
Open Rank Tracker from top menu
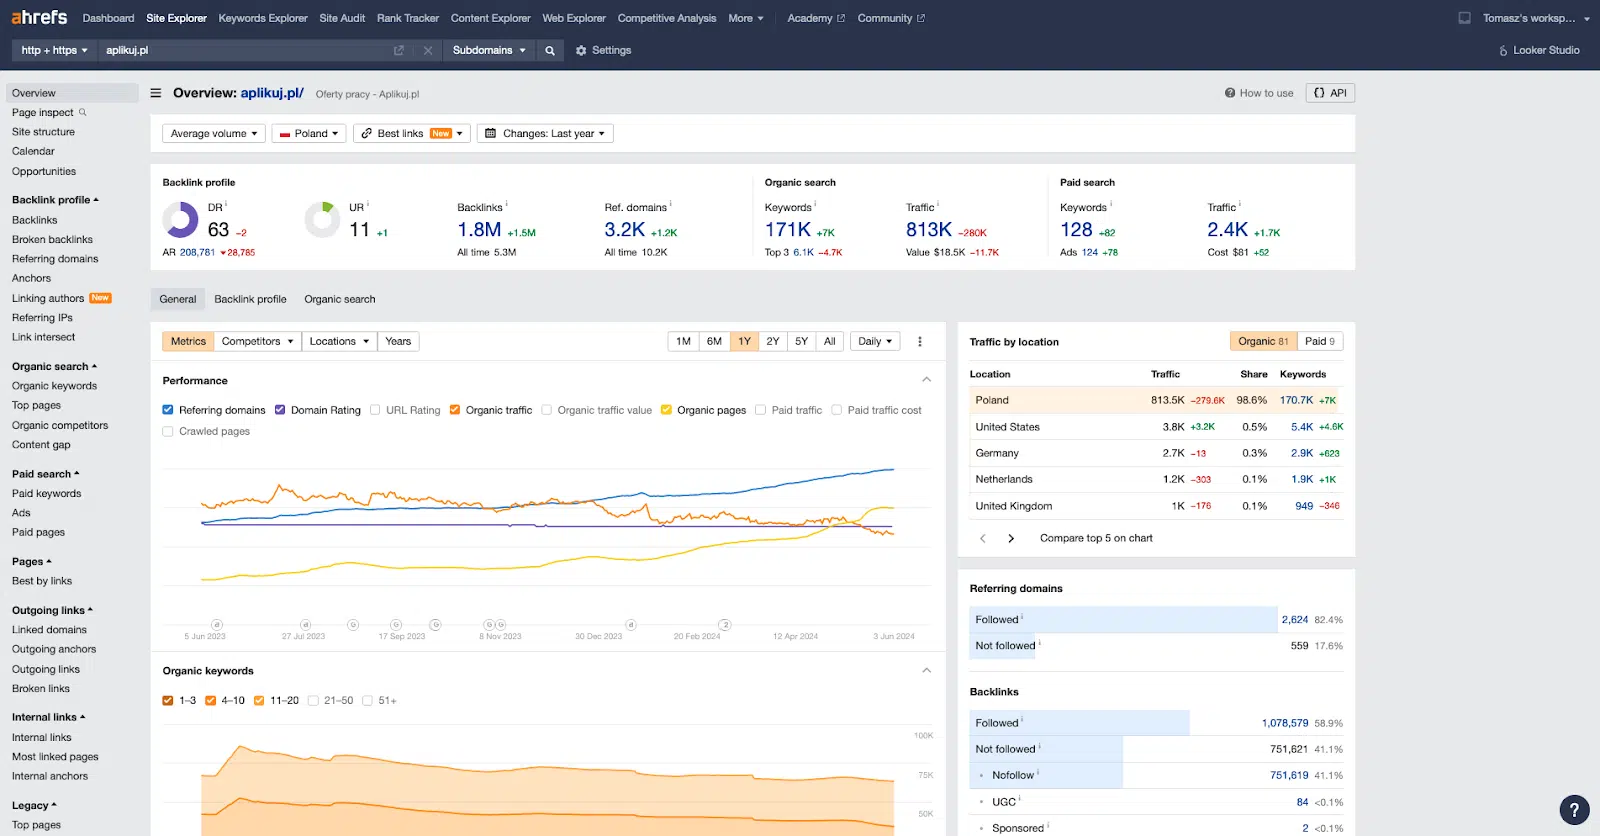pos(408,18)
